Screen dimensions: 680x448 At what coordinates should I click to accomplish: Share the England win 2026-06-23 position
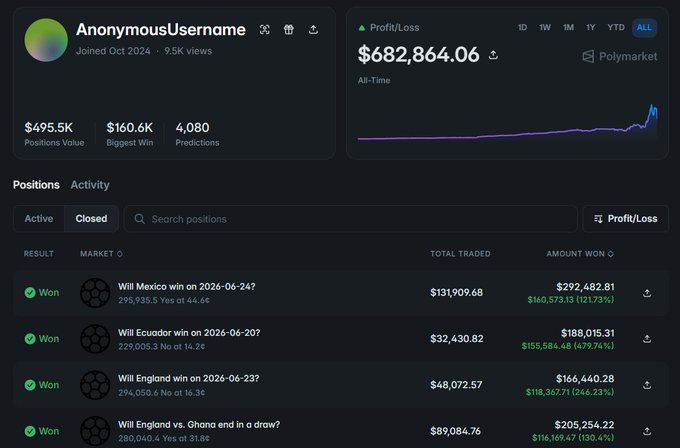click(x=647, y=385)
